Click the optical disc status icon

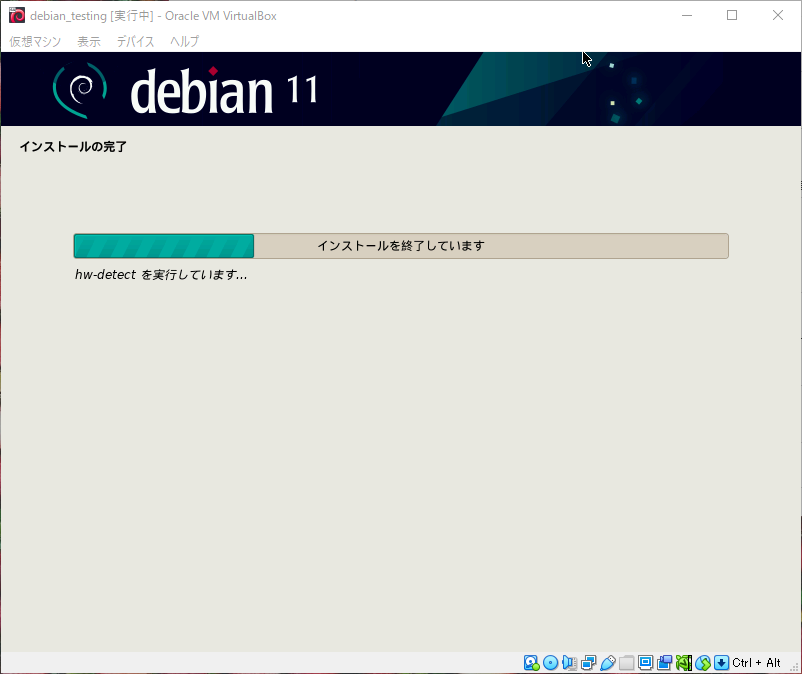(x=550, y=663)
